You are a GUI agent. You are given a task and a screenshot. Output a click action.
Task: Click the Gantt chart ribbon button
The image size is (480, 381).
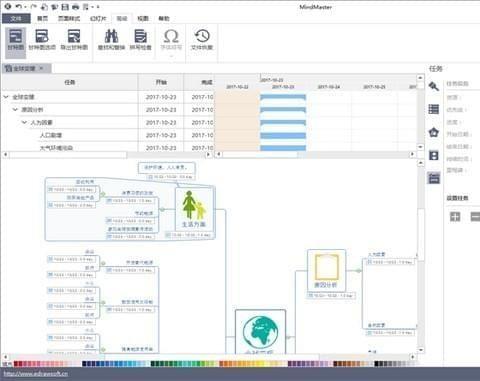pyautogui.click(x=16, y=39)
